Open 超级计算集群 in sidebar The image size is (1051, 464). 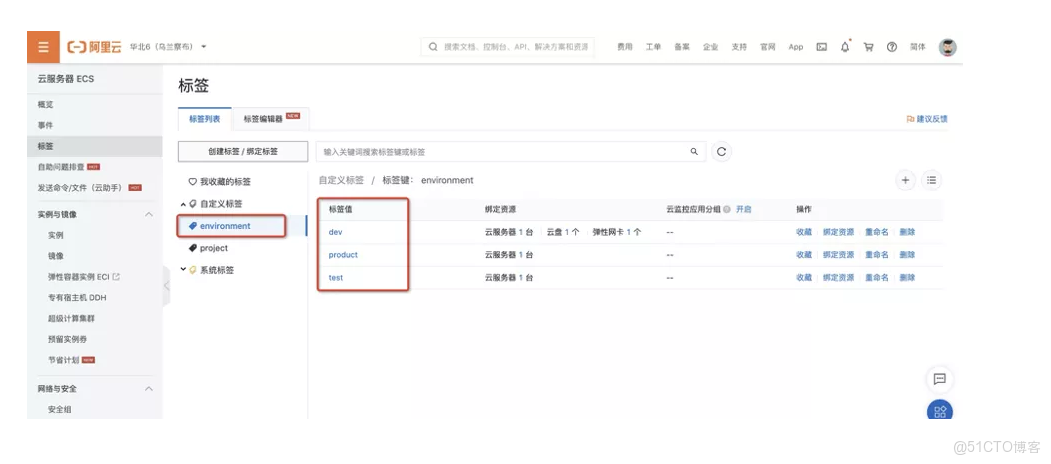71,318
